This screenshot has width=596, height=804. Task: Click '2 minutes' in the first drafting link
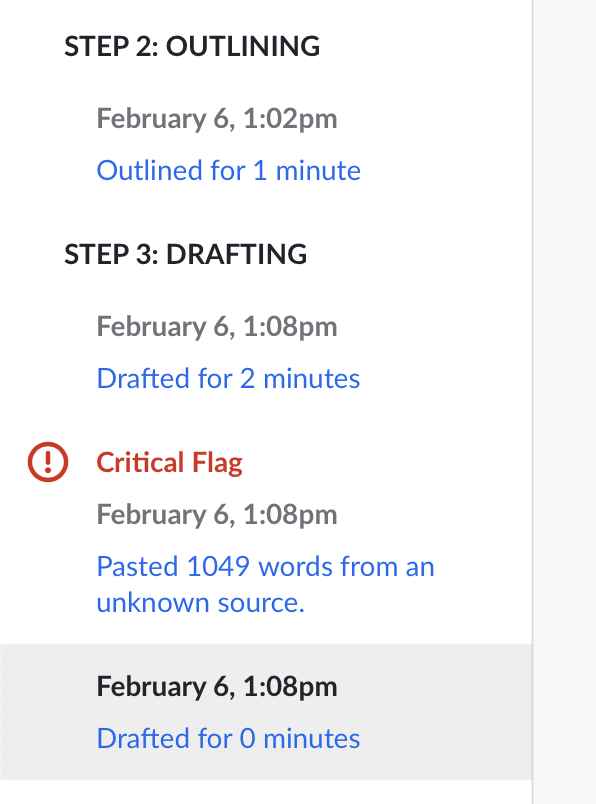coord(300,378)
